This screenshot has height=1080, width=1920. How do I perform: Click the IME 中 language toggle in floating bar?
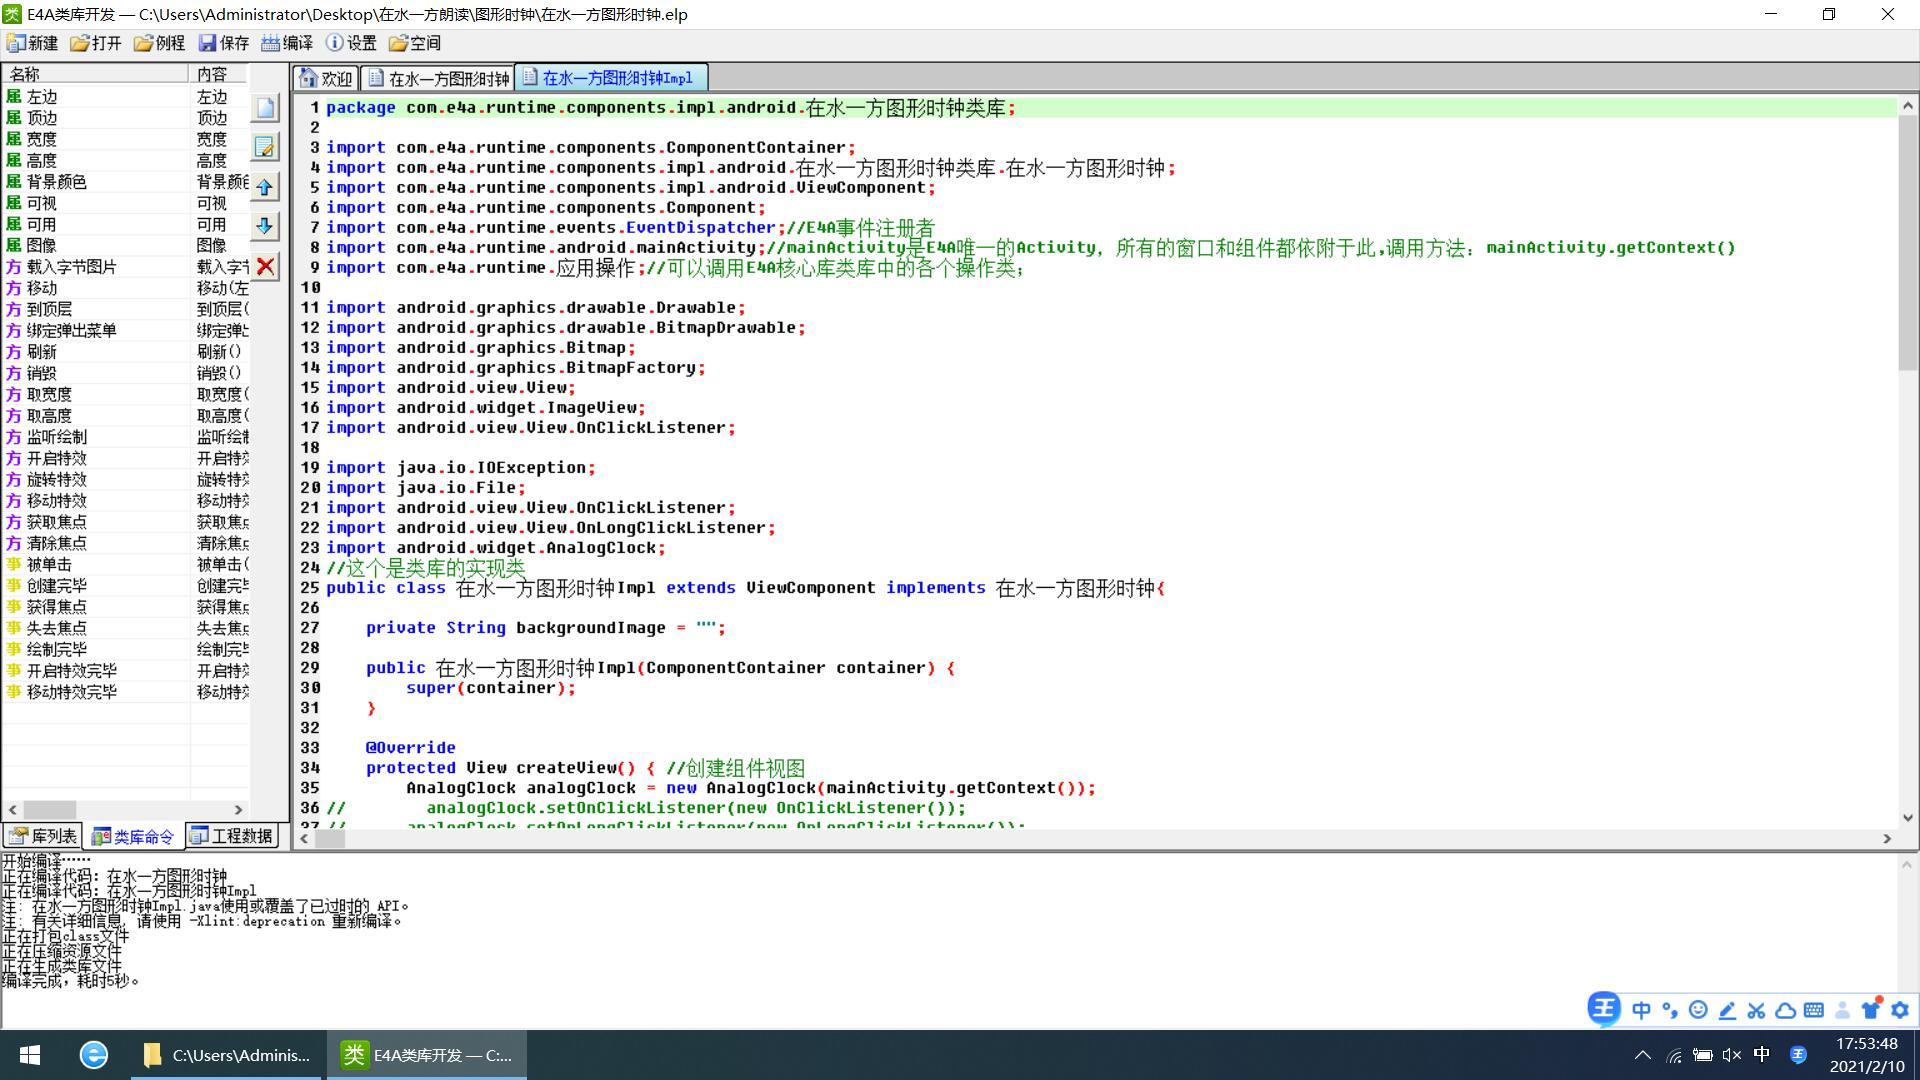[x=1641, y=1010]
